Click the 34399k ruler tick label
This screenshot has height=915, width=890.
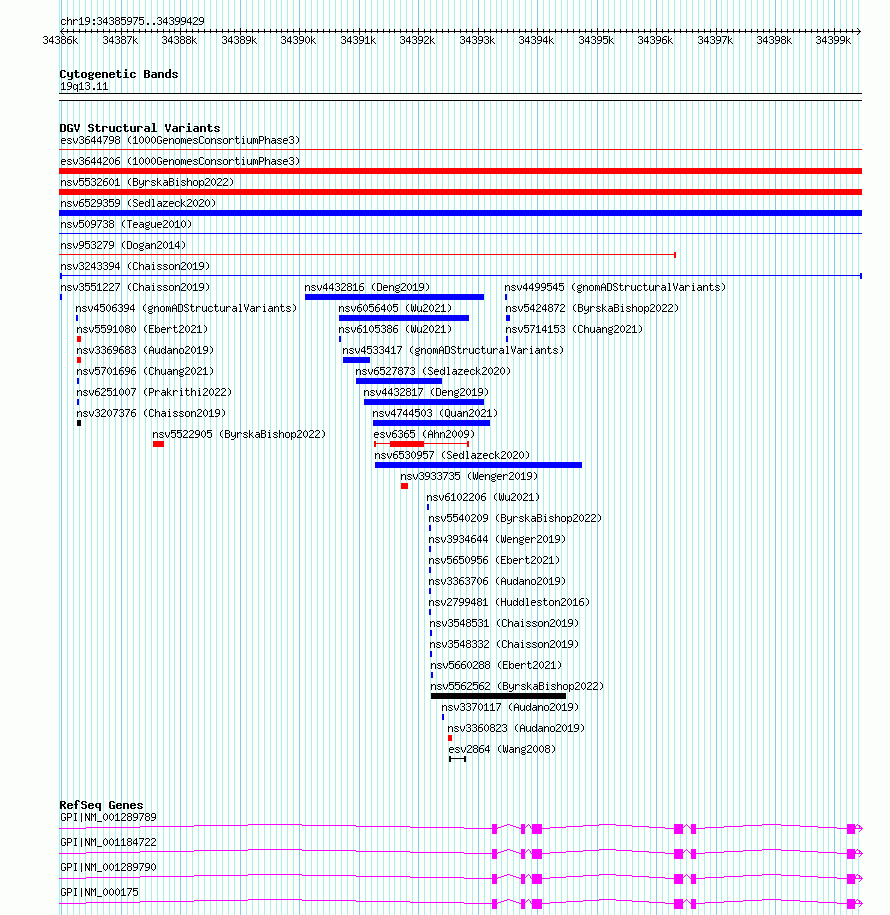(x=833, y=40)
